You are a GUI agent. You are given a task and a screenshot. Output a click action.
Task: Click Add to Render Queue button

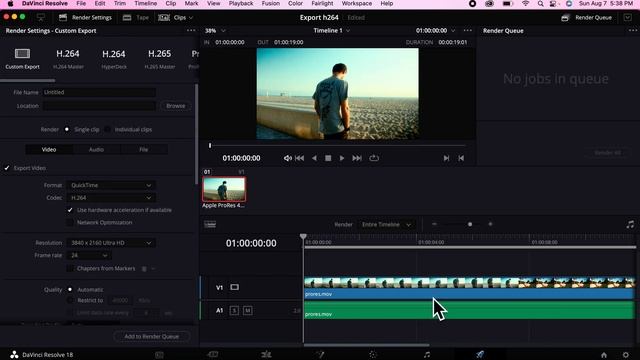151,337
